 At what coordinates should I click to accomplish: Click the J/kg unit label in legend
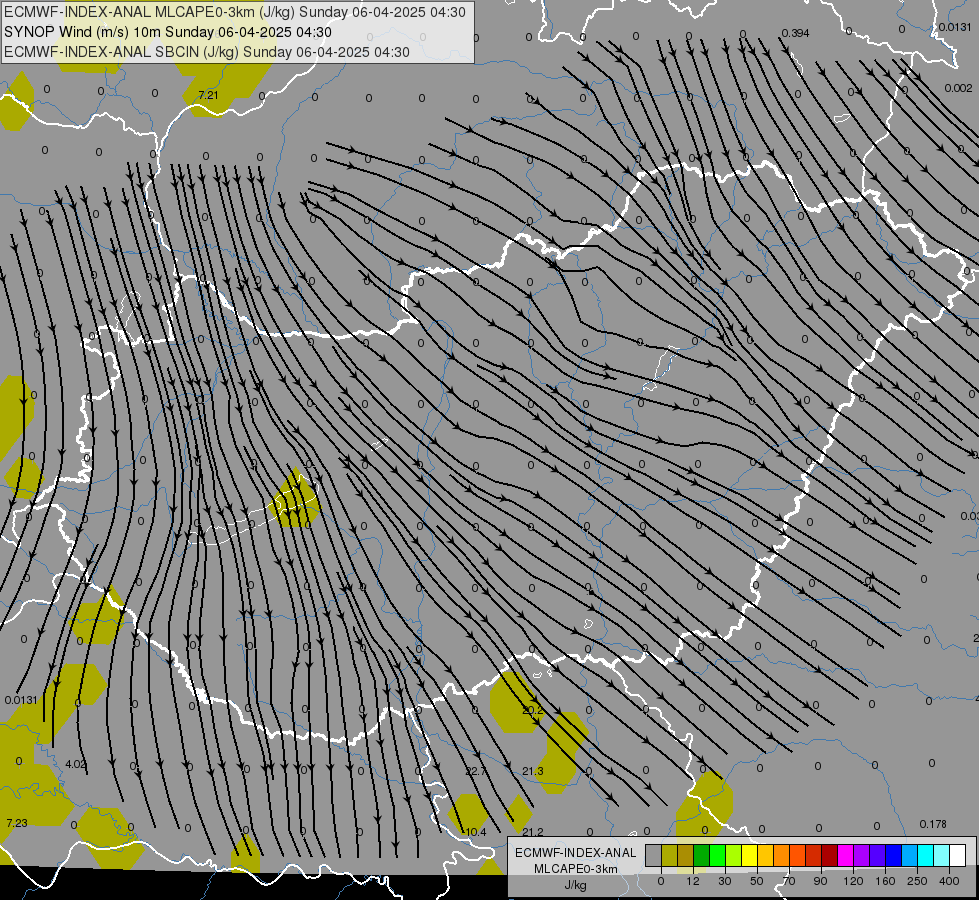tap(576, 885)
